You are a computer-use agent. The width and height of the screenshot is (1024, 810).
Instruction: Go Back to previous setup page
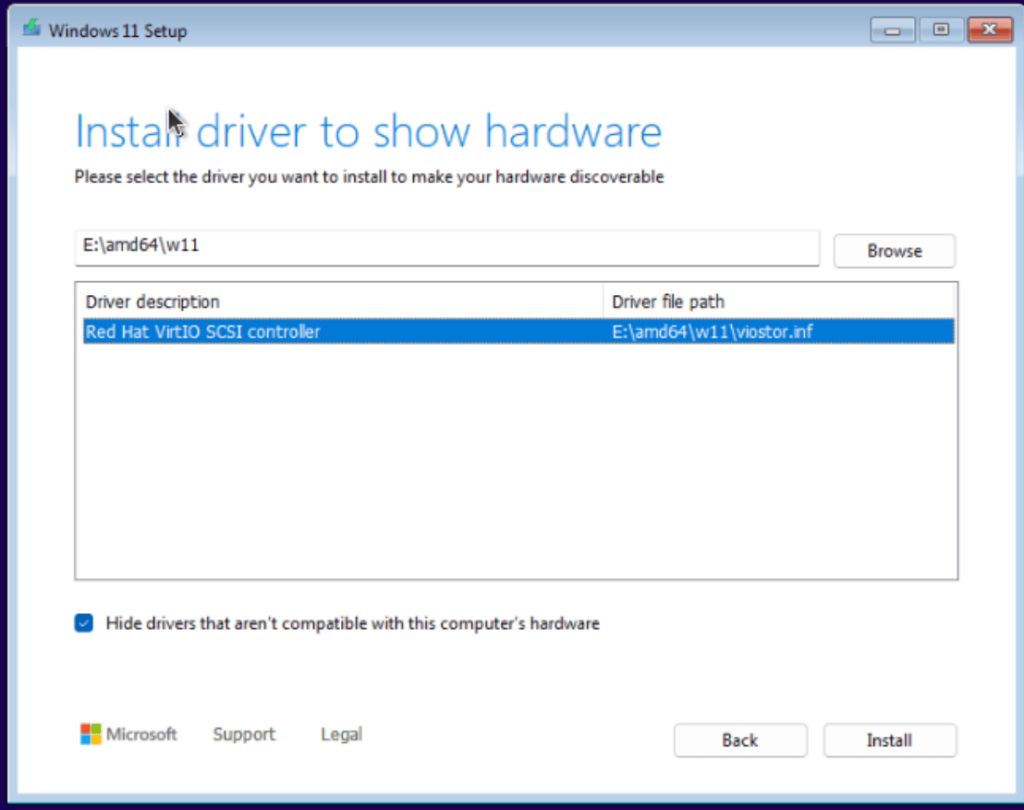(740, 740)
